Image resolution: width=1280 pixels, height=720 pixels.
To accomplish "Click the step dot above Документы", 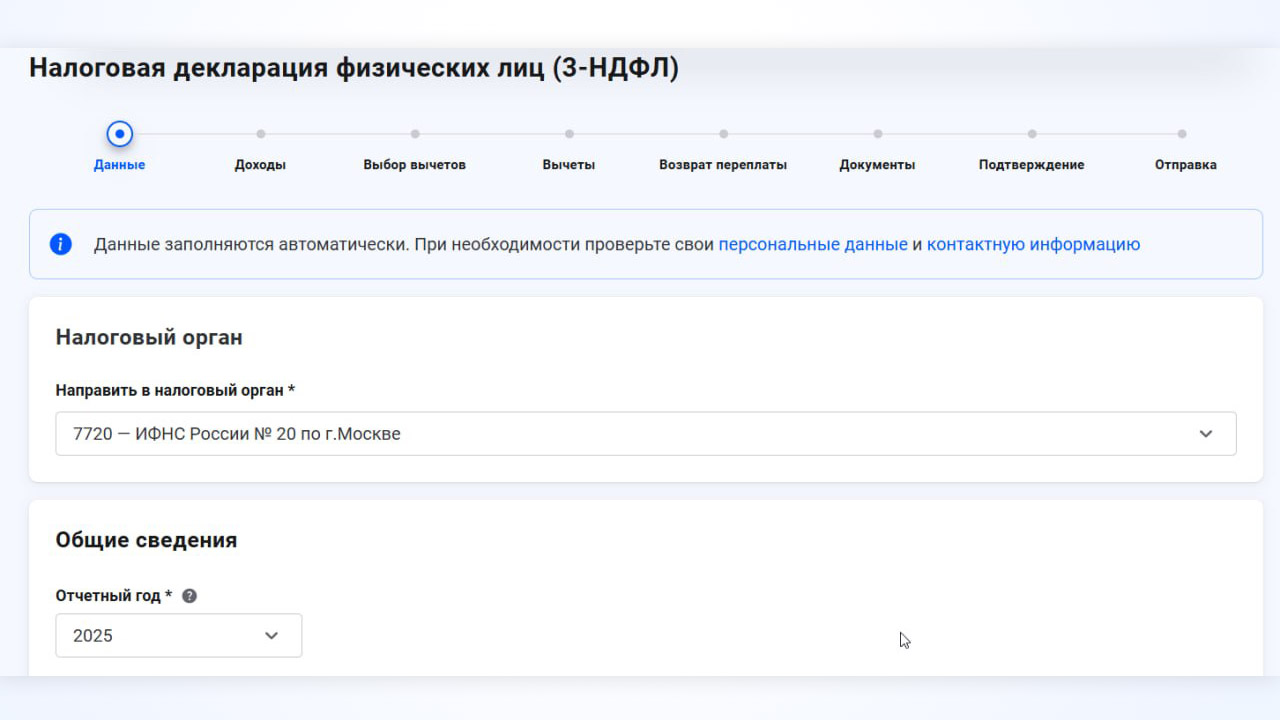I will tap(877, 133).
